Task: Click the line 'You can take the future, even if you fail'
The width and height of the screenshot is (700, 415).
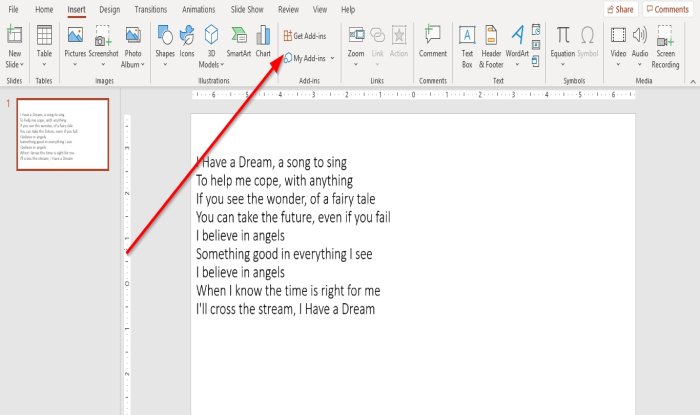Action: [x=293, y=217]
